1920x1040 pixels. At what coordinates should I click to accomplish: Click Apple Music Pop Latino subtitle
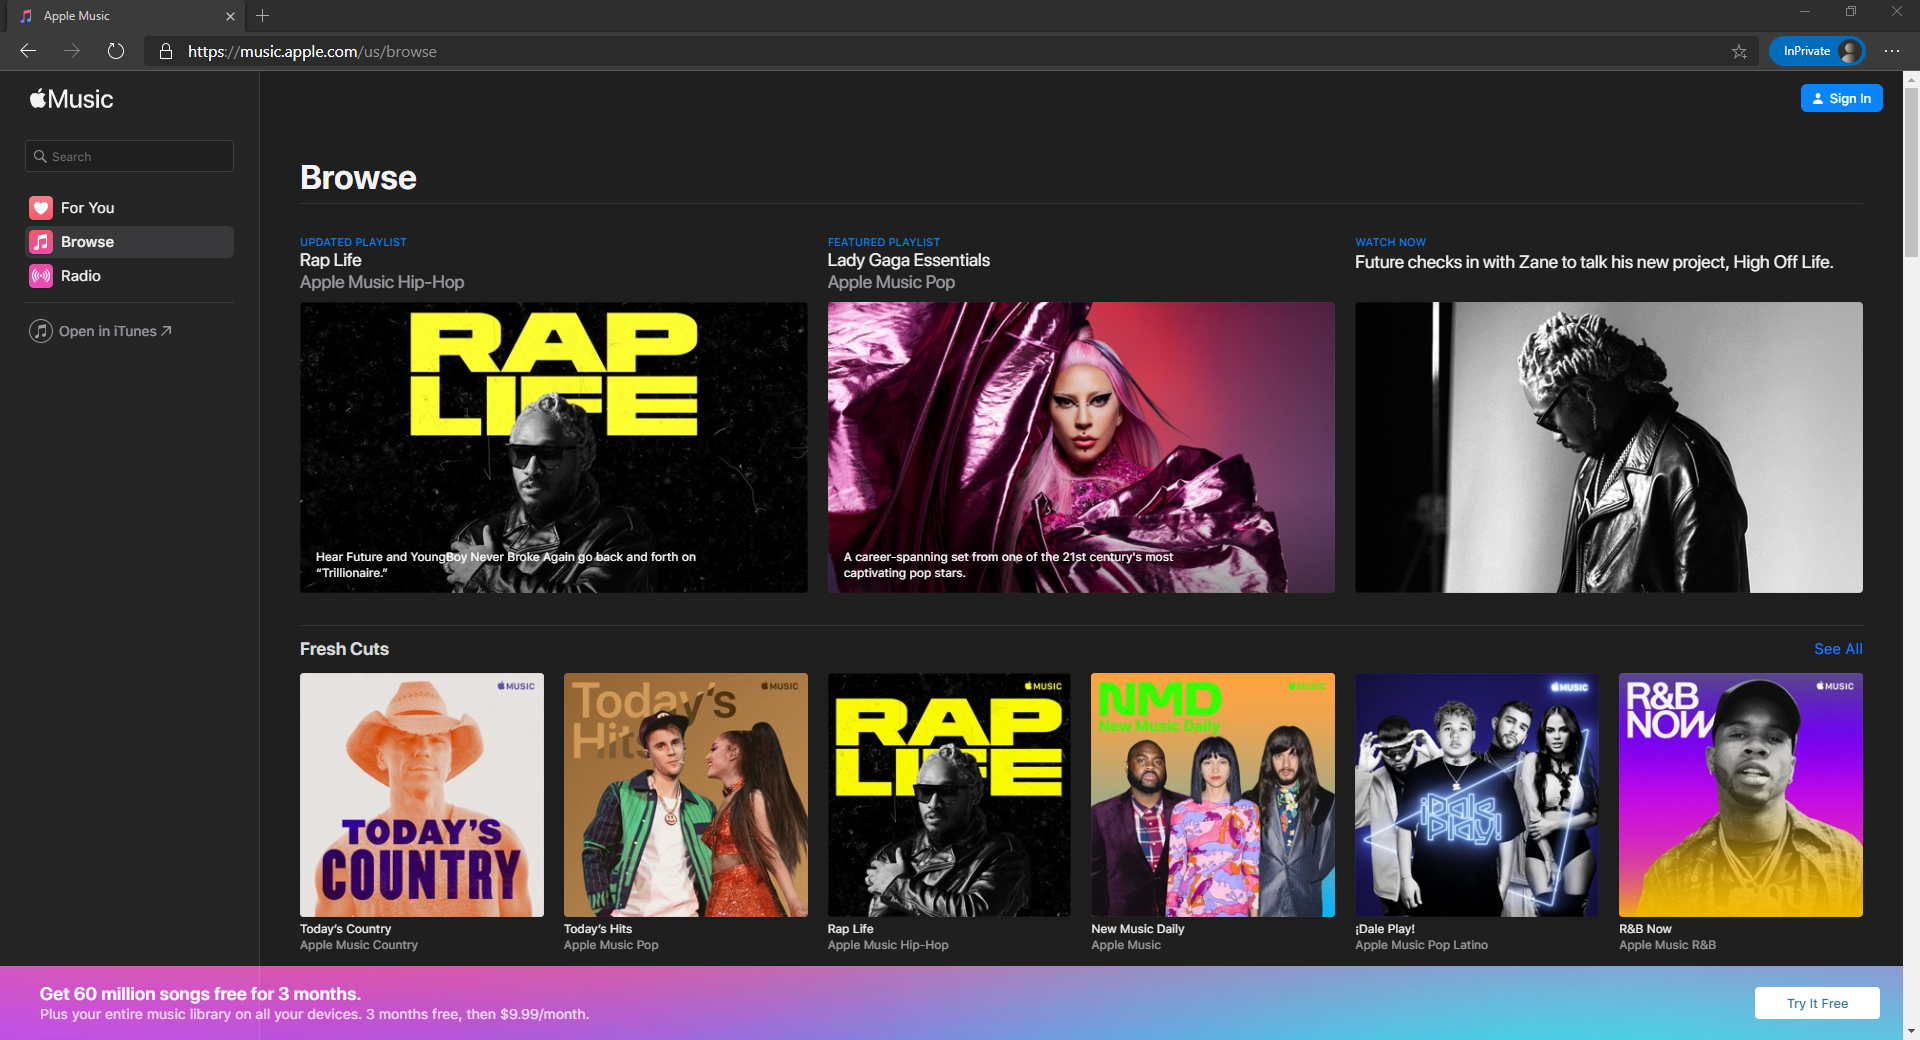tap(1422, 945)
